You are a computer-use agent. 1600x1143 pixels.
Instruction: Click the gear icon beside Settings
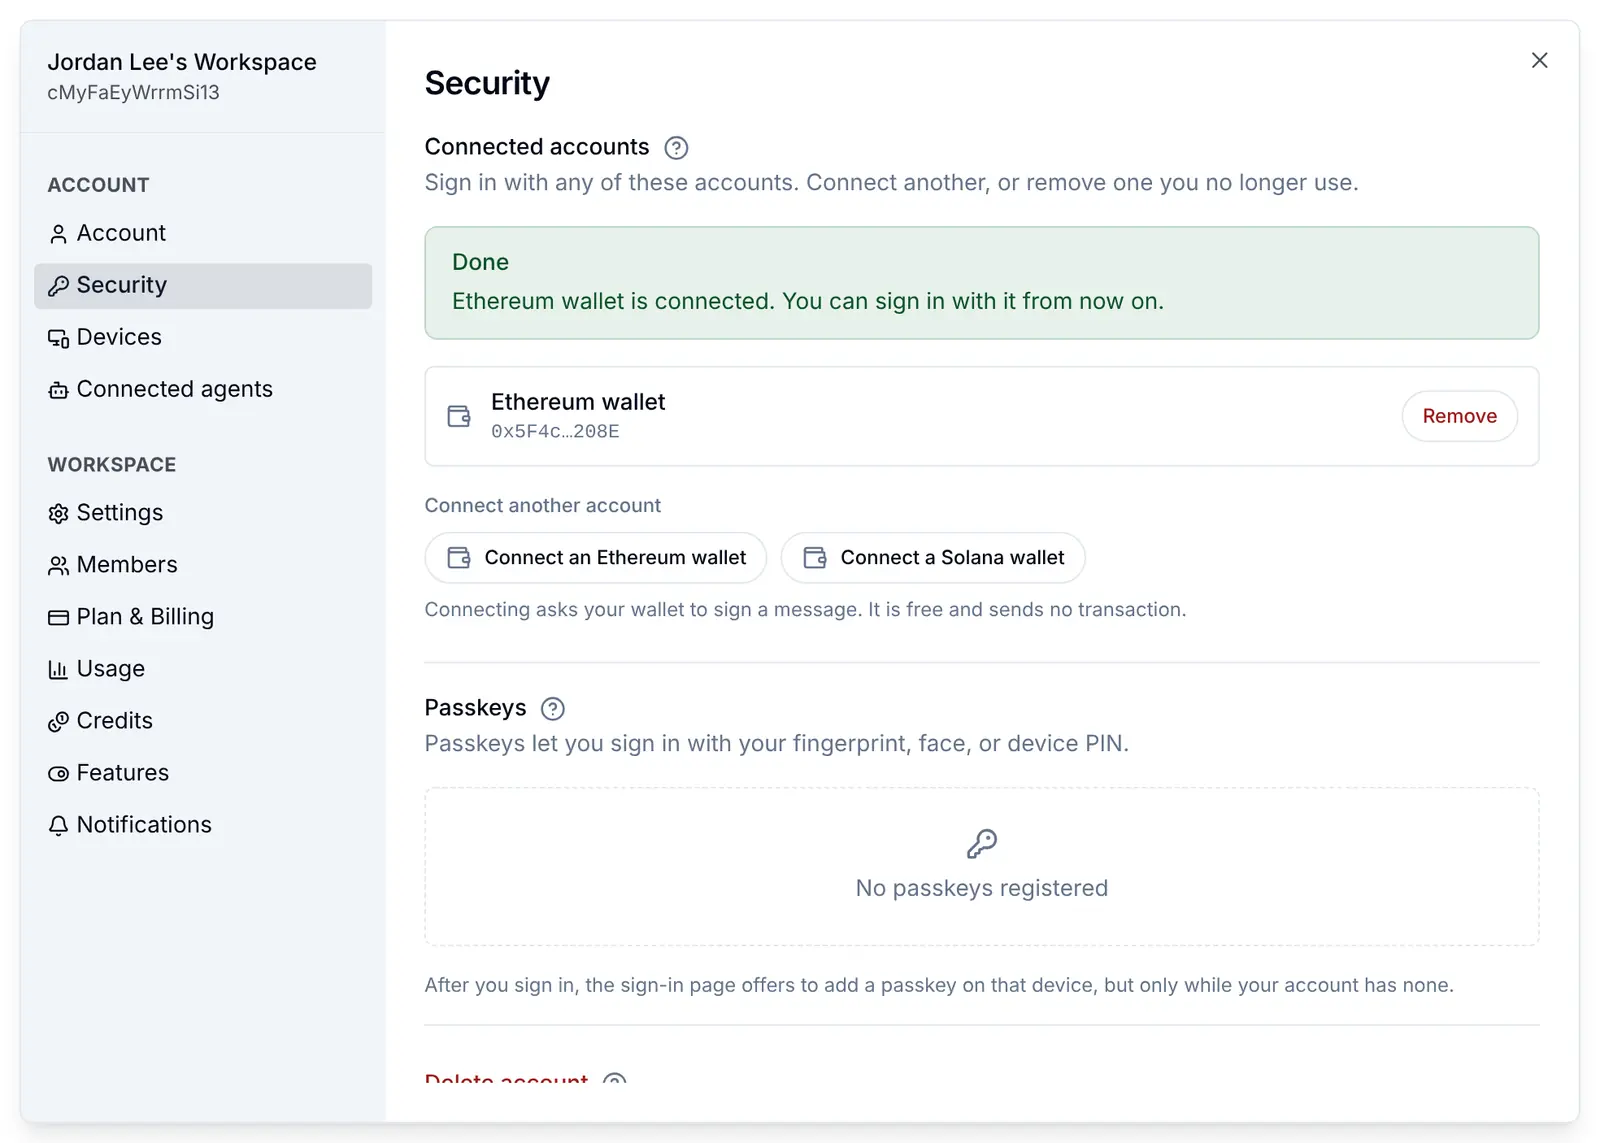pyautogui.click(x=58, y=513)
